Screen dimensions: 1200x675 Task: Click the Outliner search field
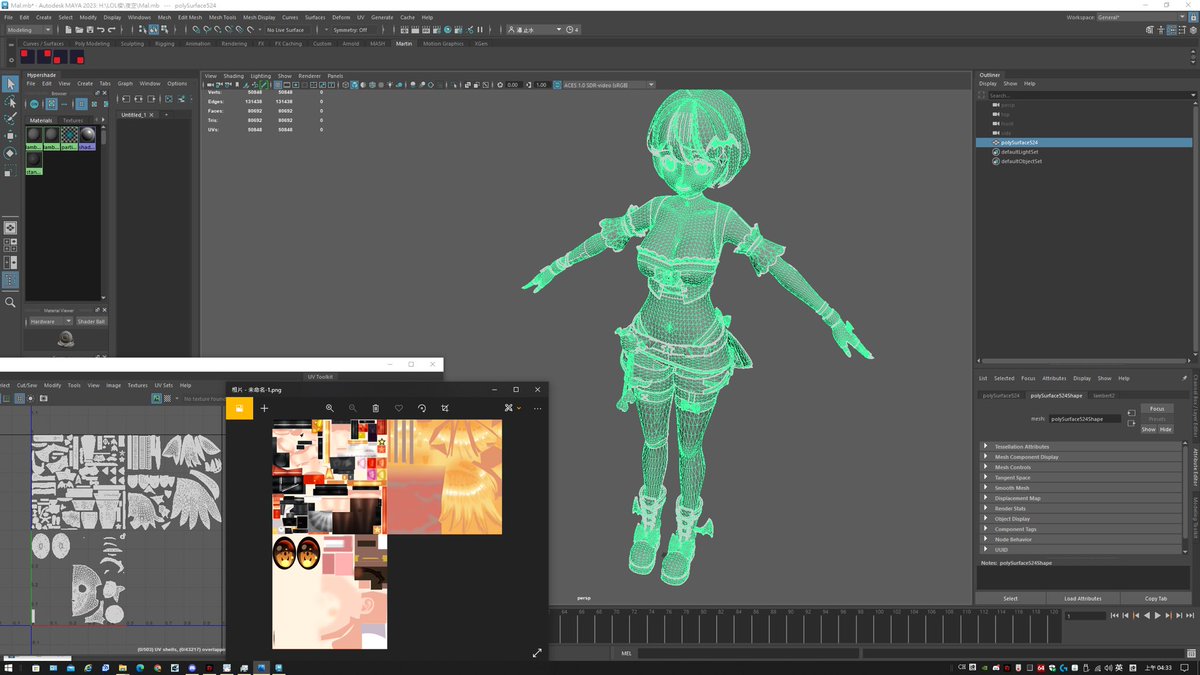pyautogui.click(x=1090, y=95)
